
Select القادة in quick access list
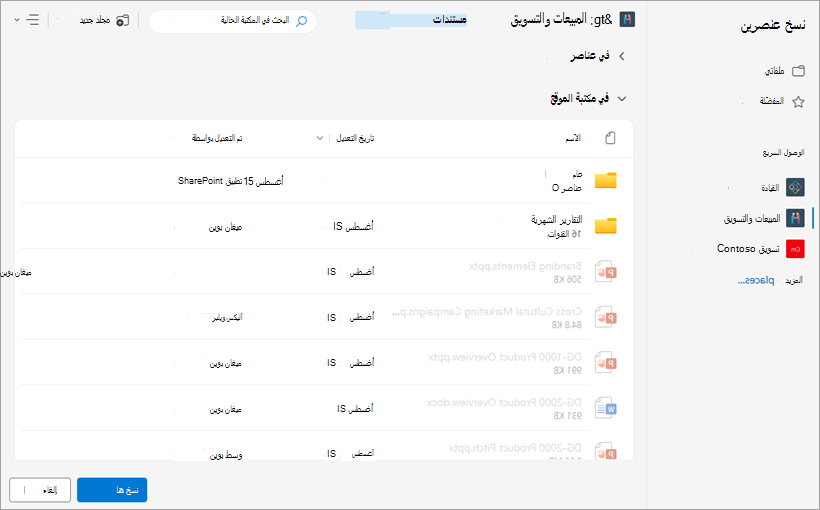[770, 188]
